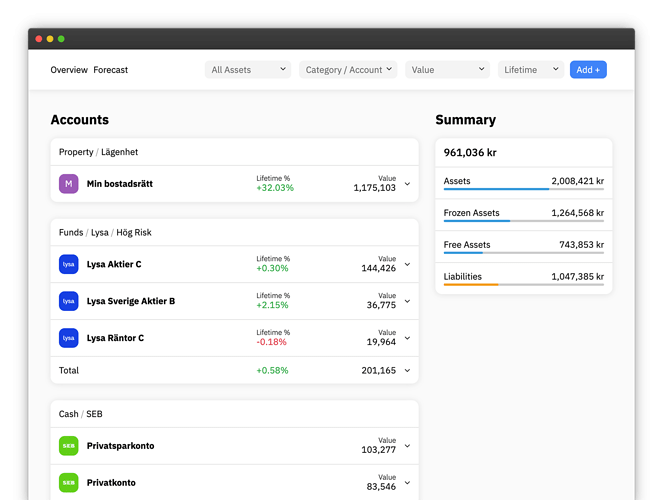Screen dimensions: 663x500
Task: Expand the Funds Total row chevron
Action: pyautogui.click(x=407, y=371)
